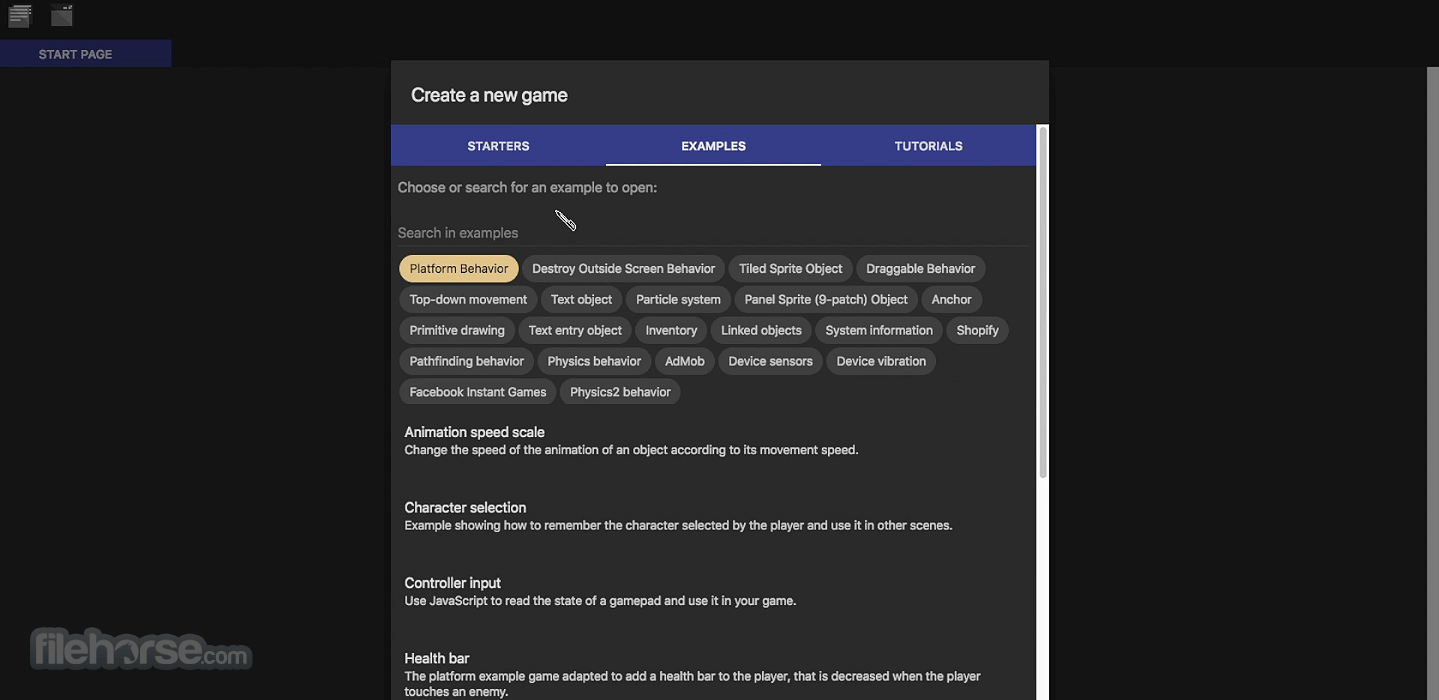Screen dimensions: 1439x700
Task: Select the Device vibration chip
Action: (881, 361)
